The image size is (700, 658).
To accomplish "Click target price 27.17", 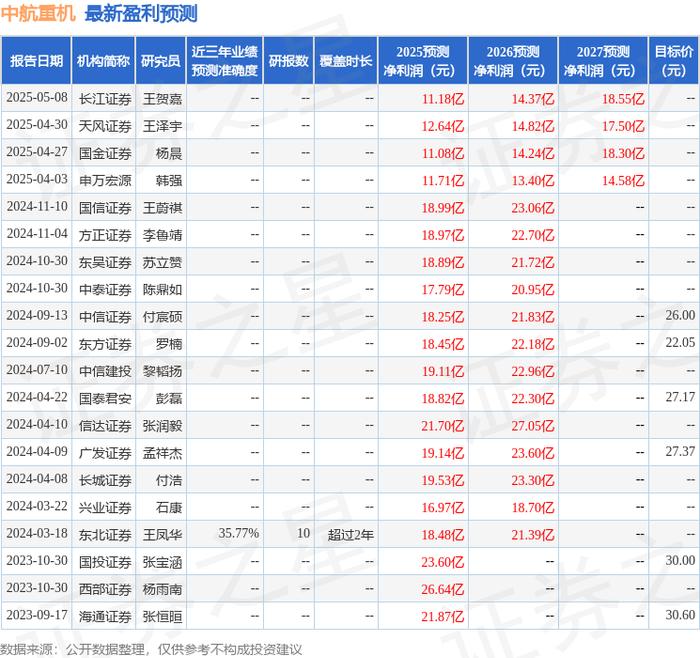I will pyautogui.click(x=680, y=397).
